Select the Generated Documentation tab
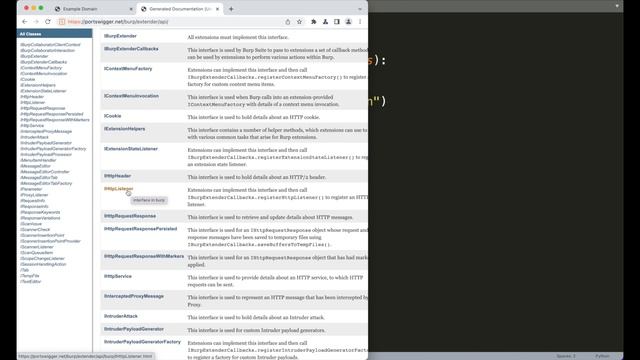The image size is (640, 360). tap(180, 9)
